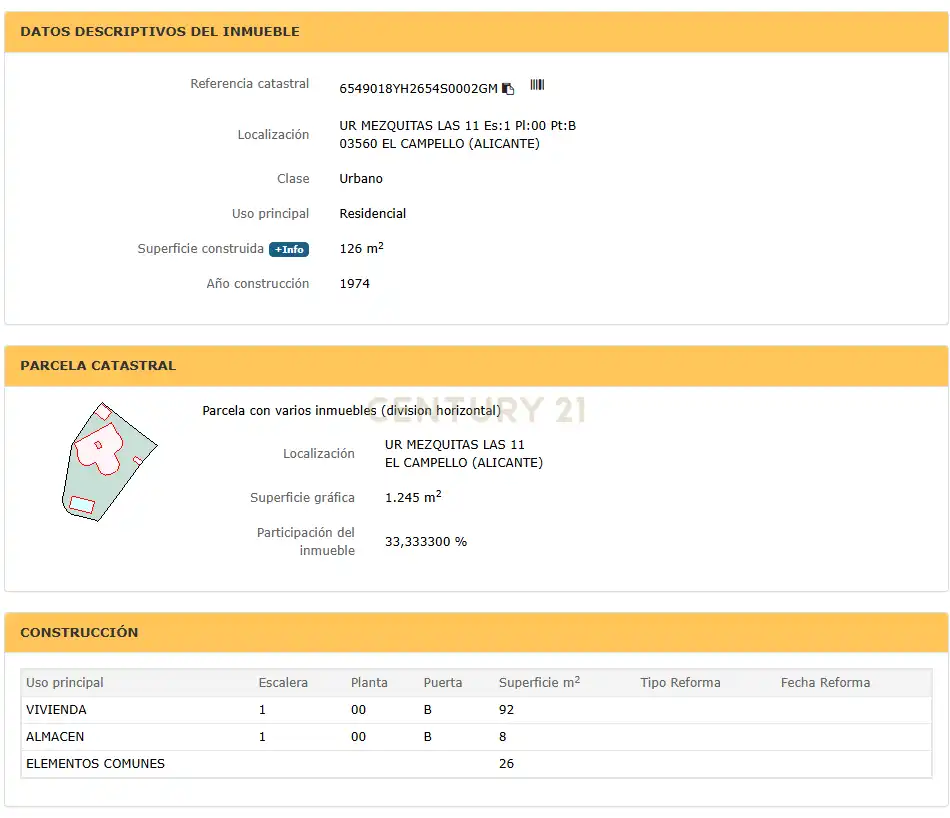Click the Superficie m² column header

[x=539, y=682]
